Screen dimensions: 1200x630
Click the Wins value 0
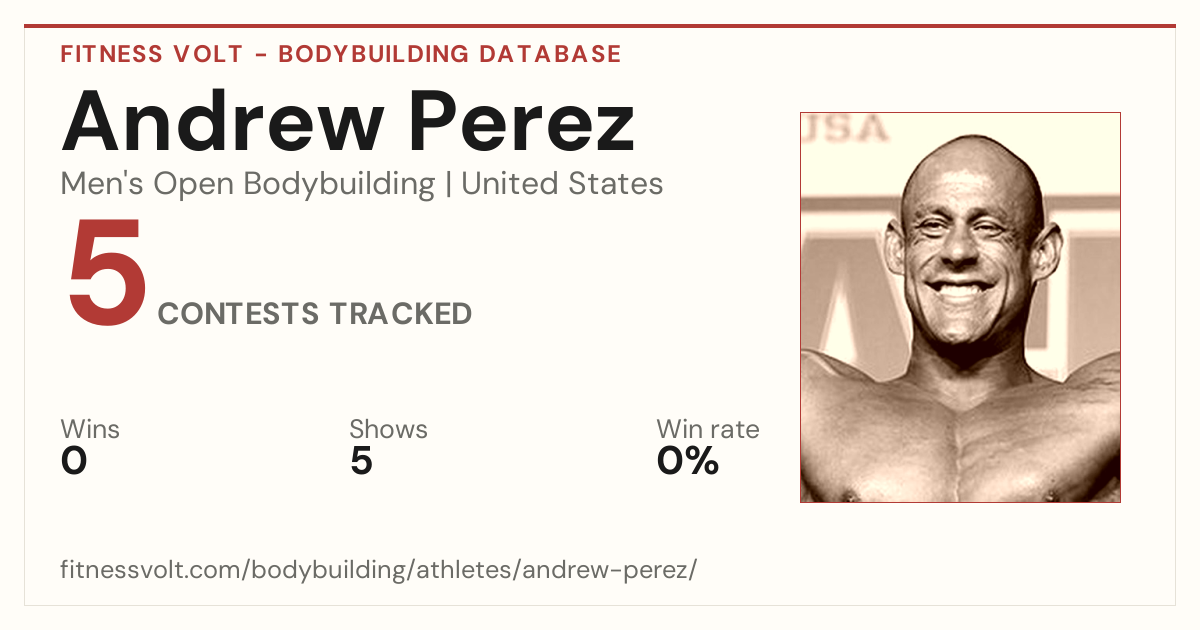coord(74,461)
